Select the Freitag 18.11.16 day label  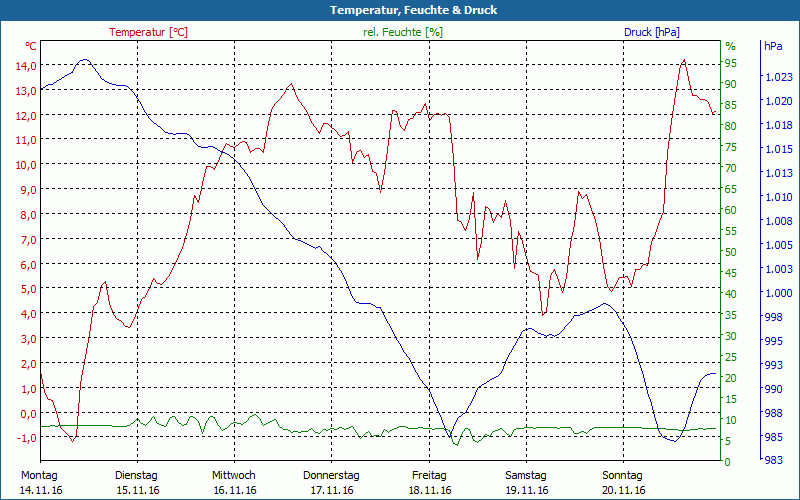[429, 482]
